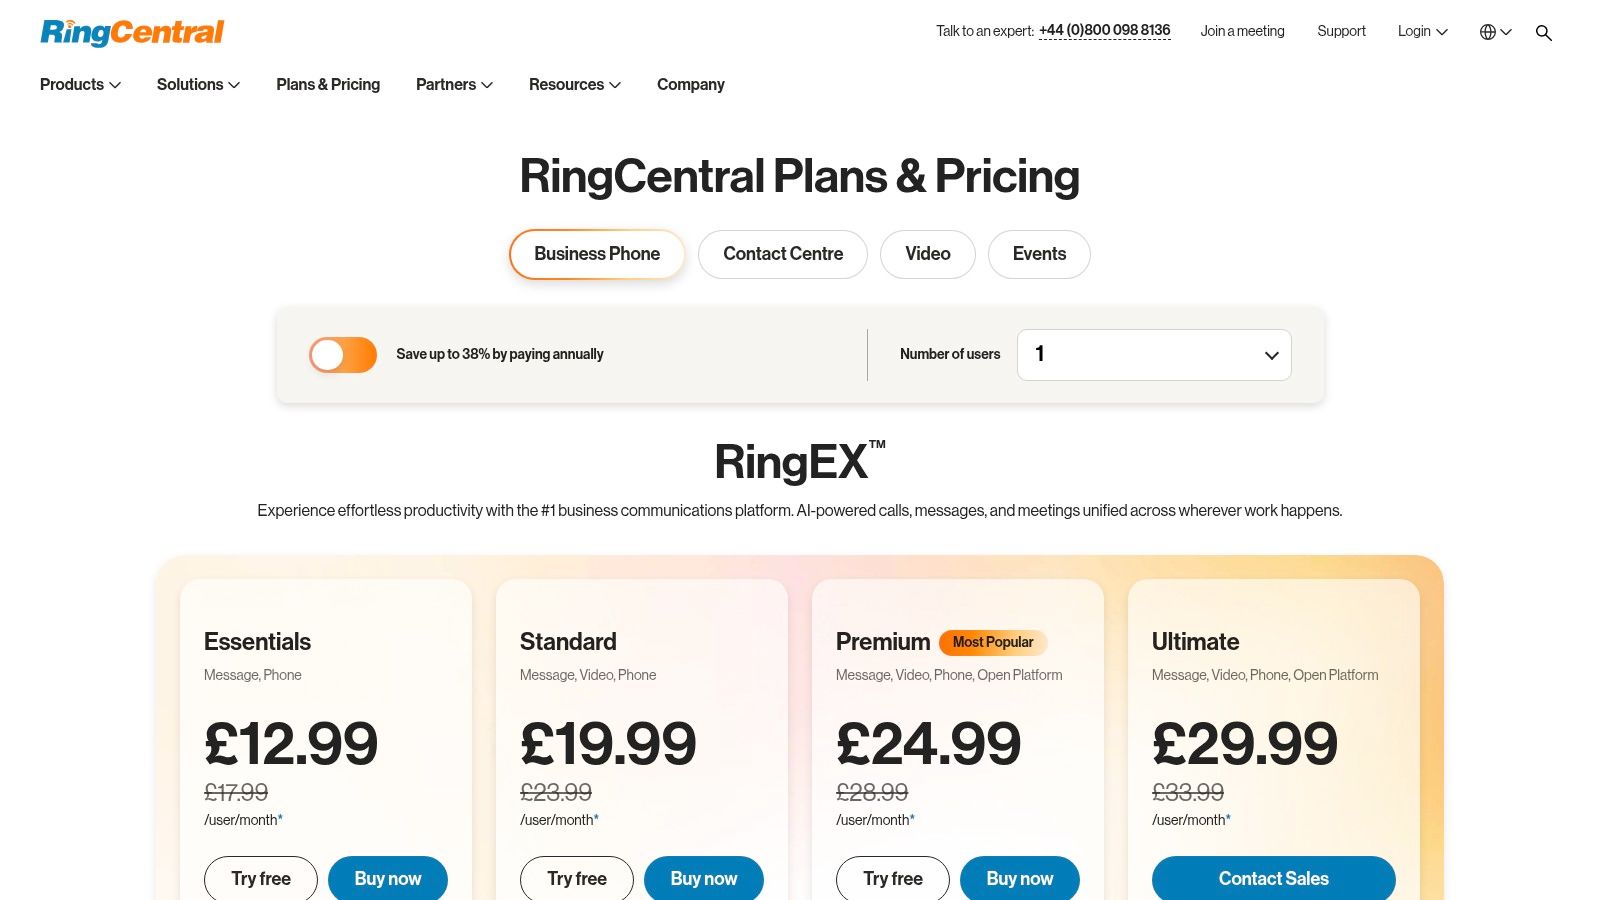
Task: Click the Most Popular badge on Premium
Action: [993, 642]
